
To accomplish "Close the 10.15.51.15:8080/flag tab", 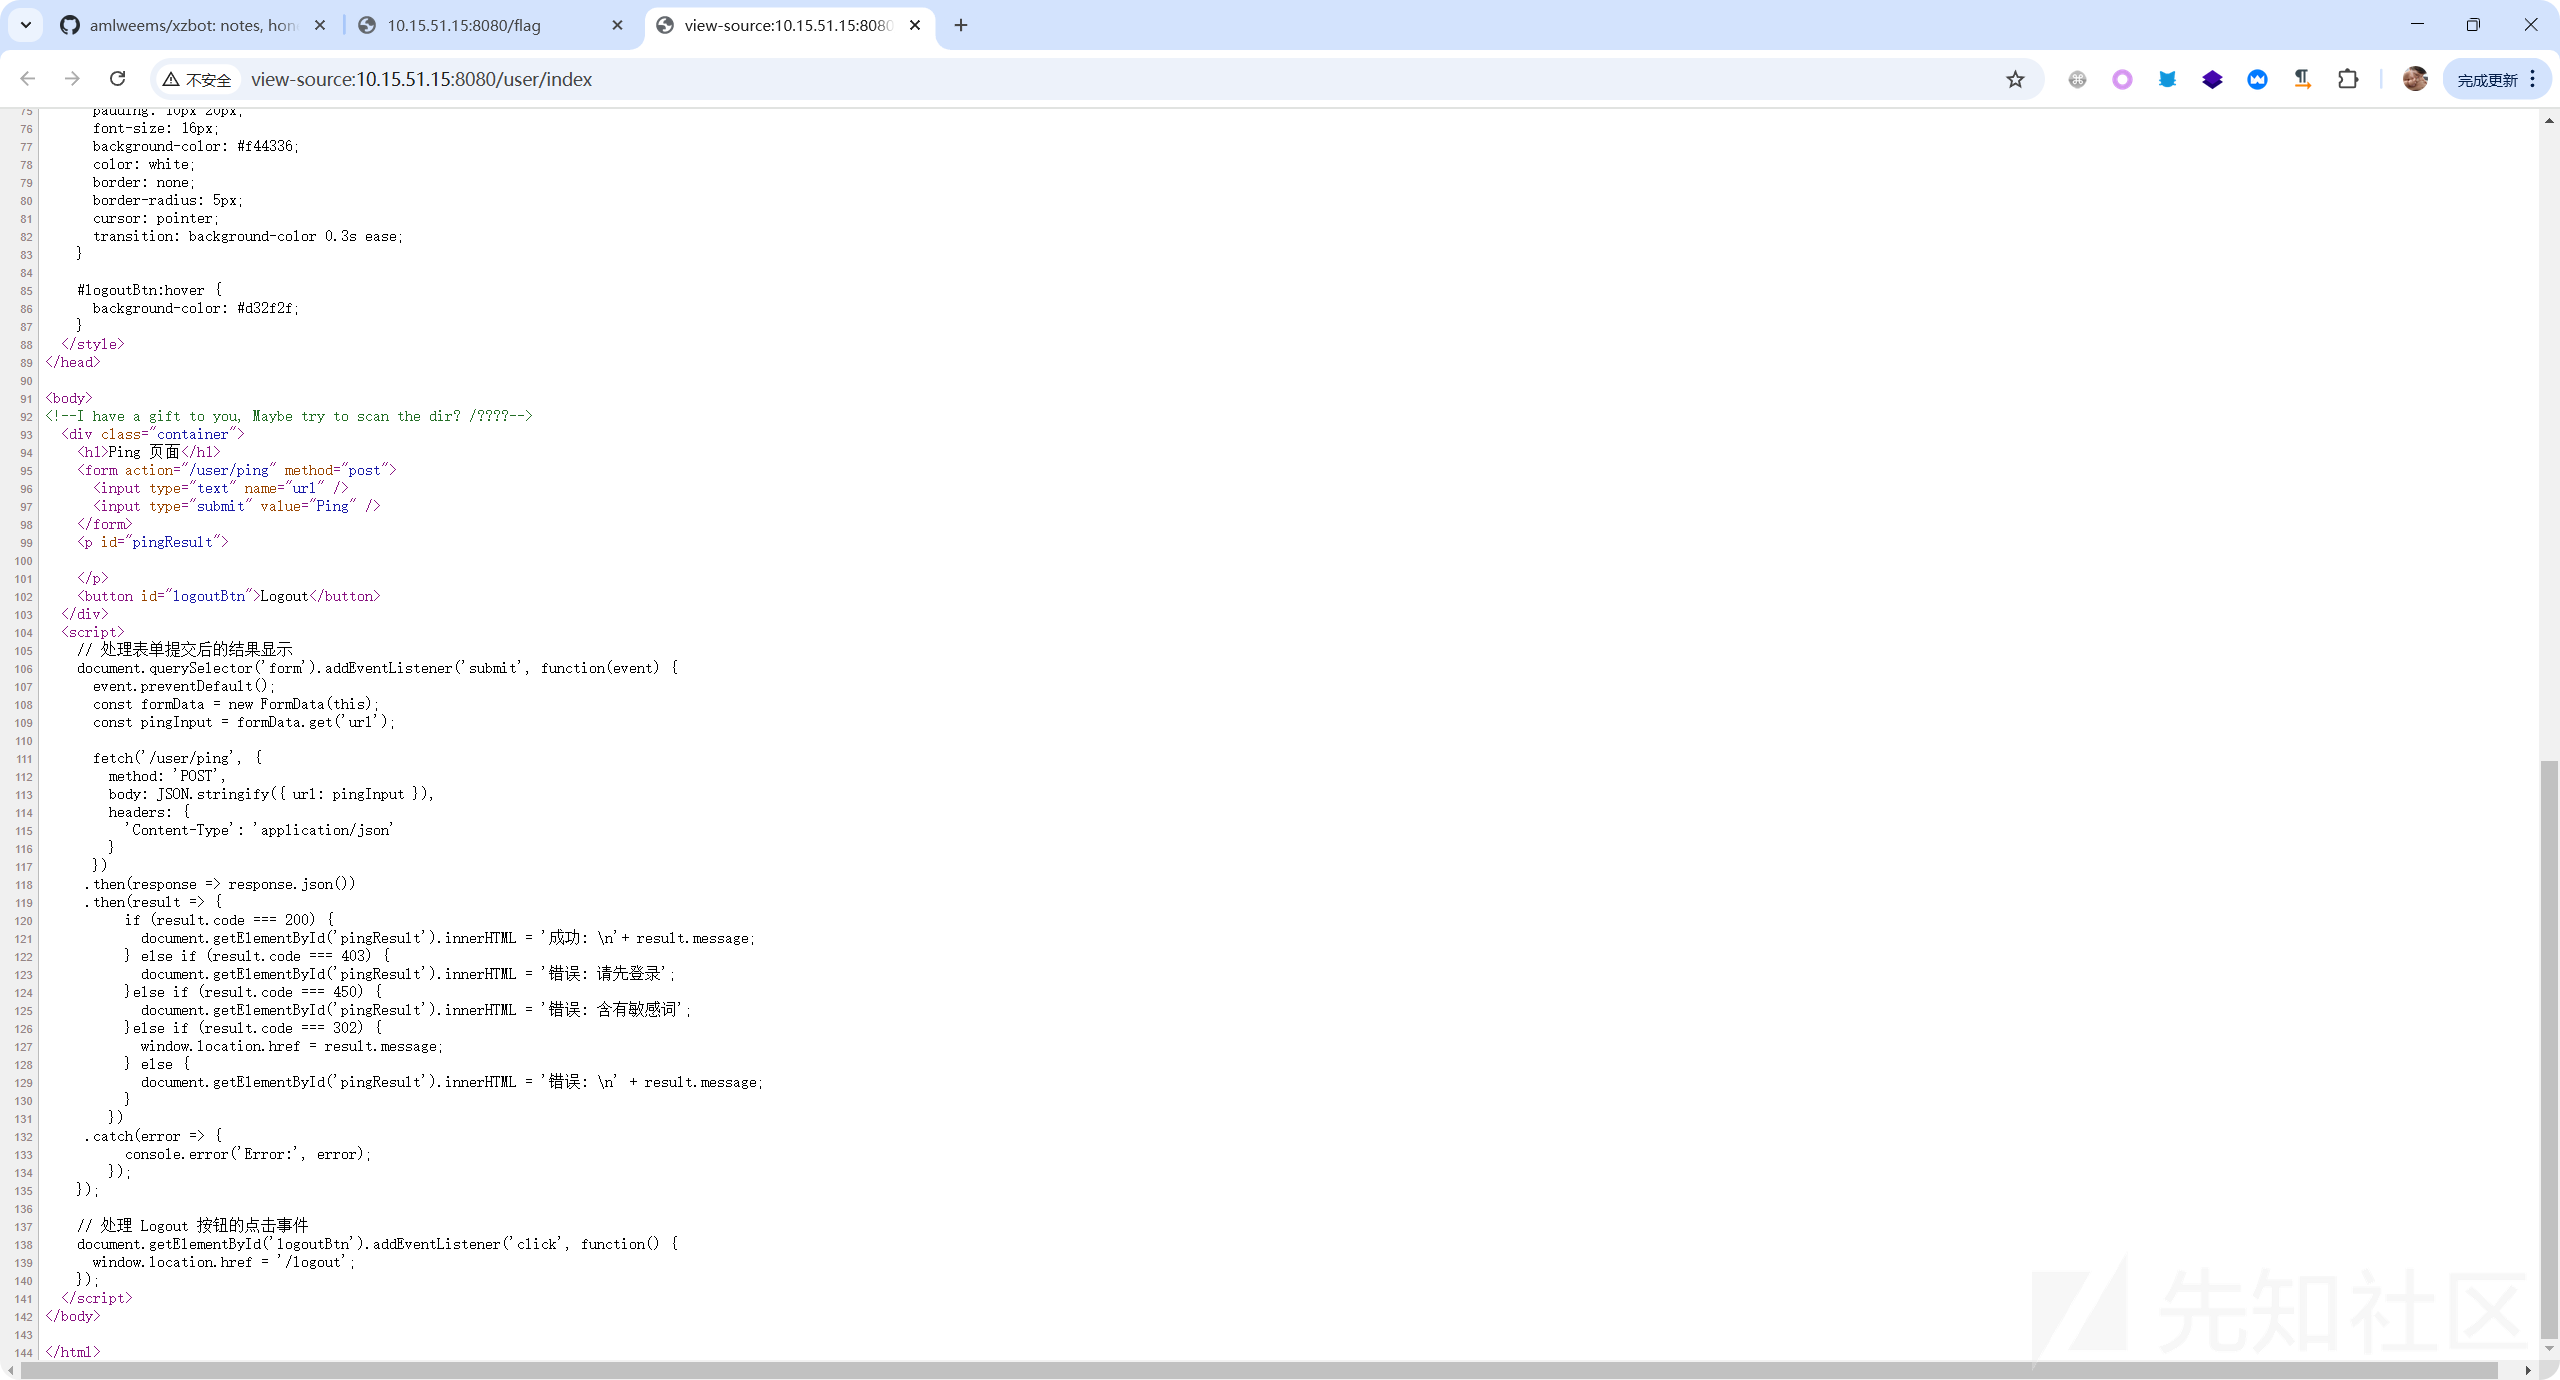I will [x=617, y=25].
